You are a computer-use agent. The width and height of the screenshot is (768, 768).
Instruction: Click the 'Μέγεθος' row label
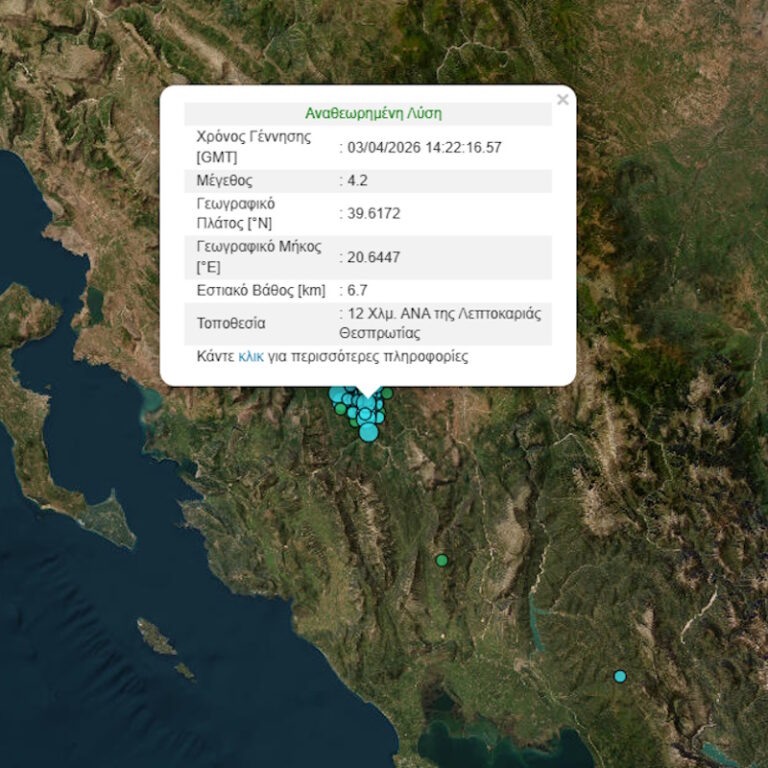225,181
